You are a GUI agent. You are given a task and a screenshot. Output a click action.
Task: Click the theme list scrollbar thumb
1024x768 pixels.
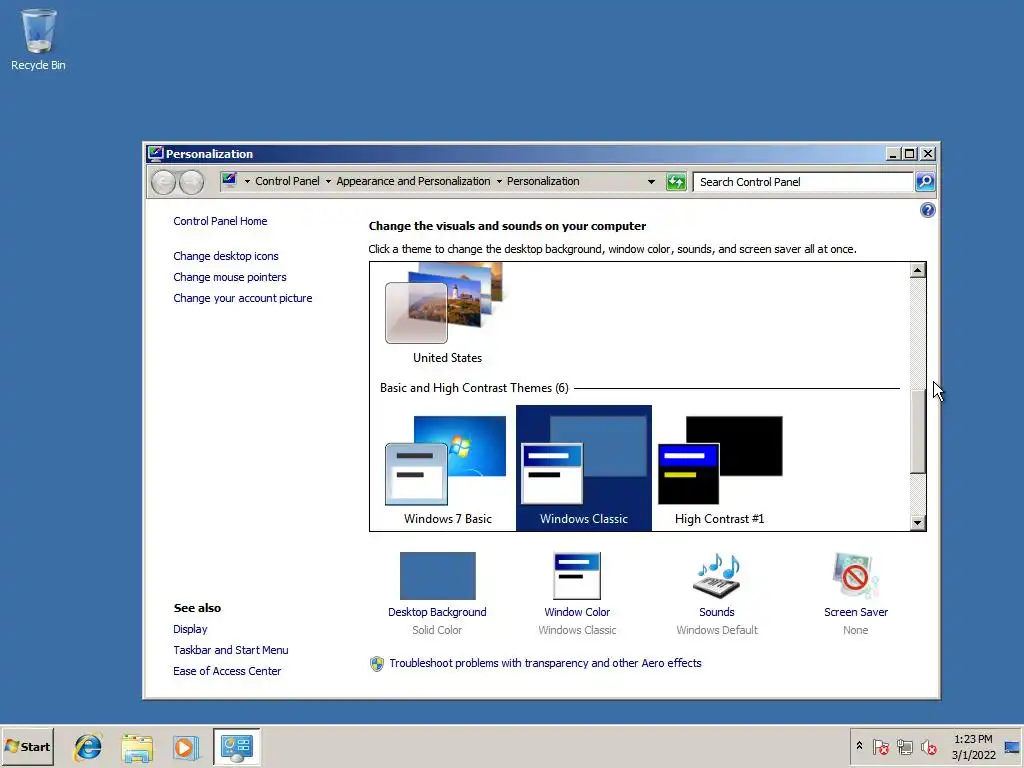tap(918, 431)
